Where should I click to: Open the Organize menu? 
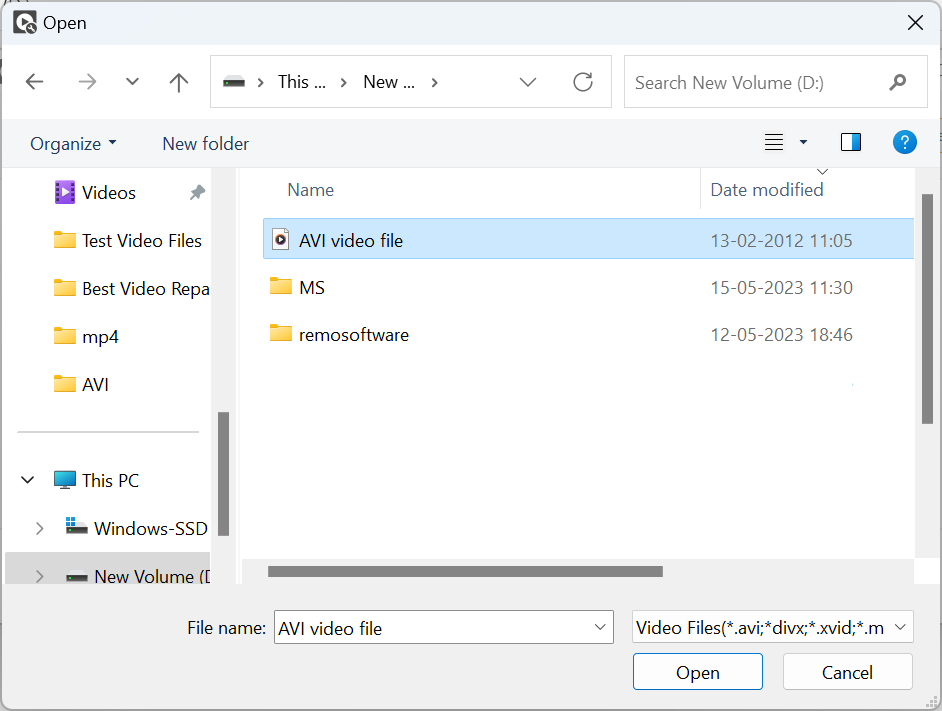[72, 143]
